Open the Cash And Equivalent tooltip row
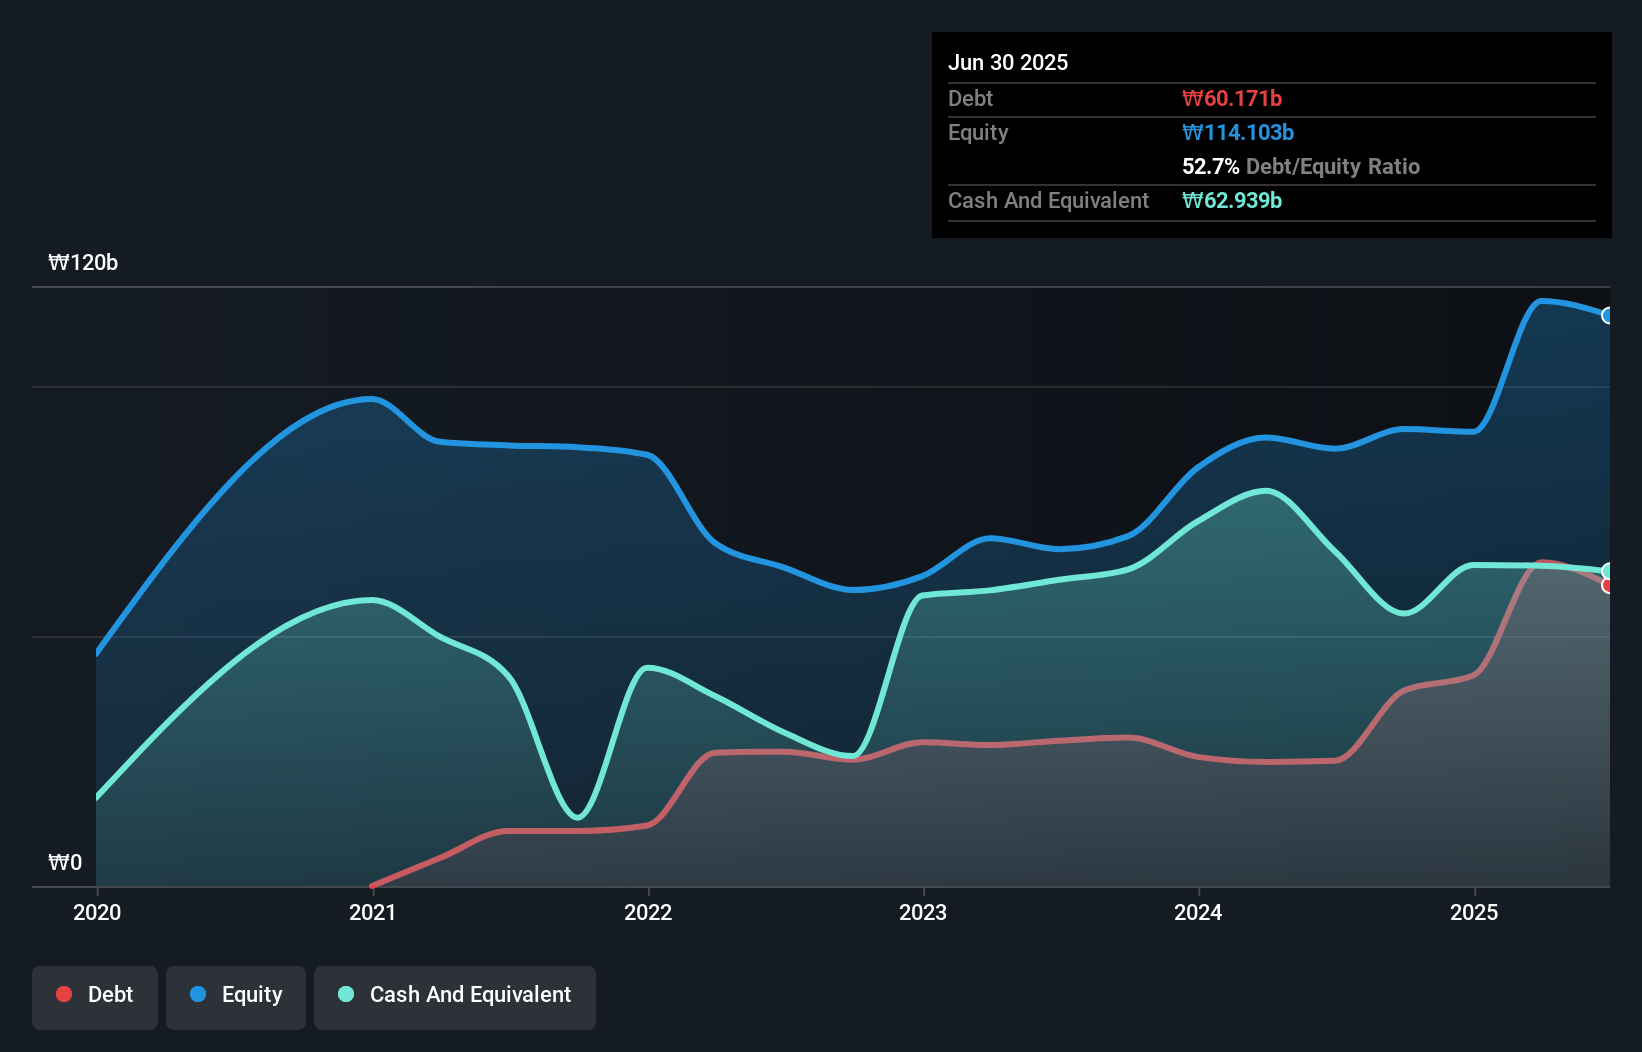1642x1052 pixels. (x=1047, y=200)
